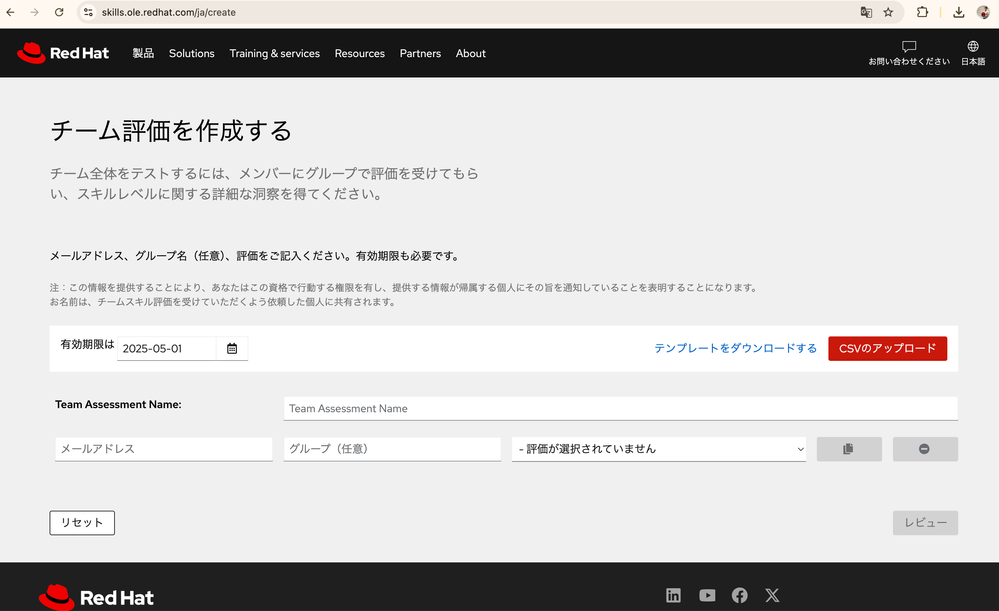999x611 pixels.
Task: Open the Resources navigation menu
Action: click(359, 53)
